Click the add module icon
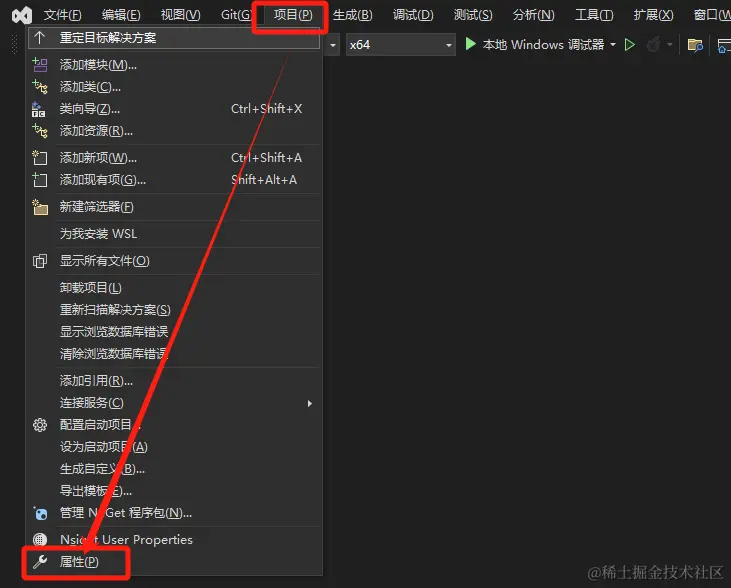The height and width of the screenshot is (588, 731). pos(40,65)
